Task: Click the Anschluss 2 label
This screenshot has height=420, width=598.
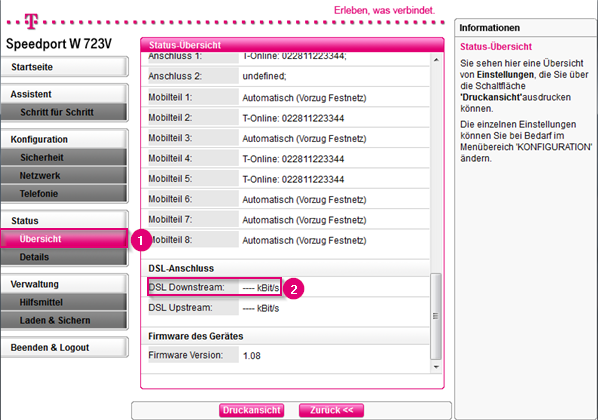Action: tap(175, 76)
